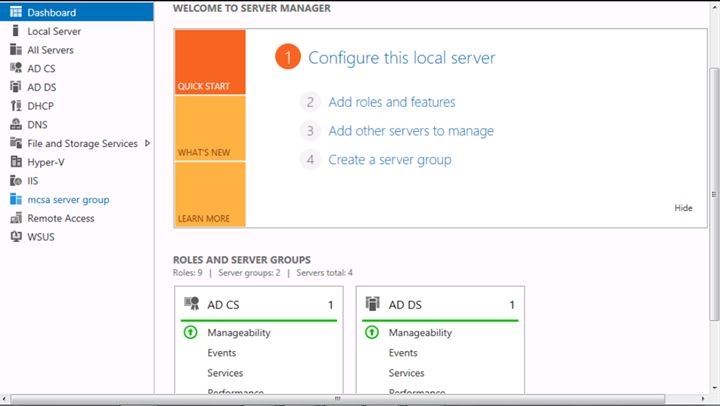Click Create a server group link

(389, 159)
